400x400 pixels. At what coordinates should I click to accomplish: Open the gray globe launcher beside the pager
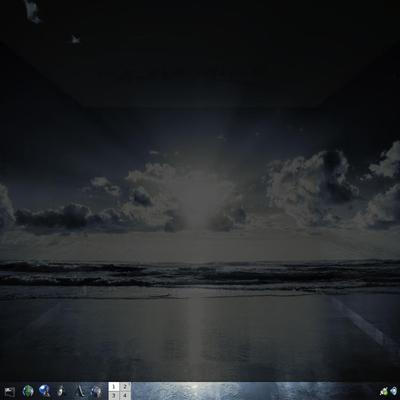[x=96, y=391]
